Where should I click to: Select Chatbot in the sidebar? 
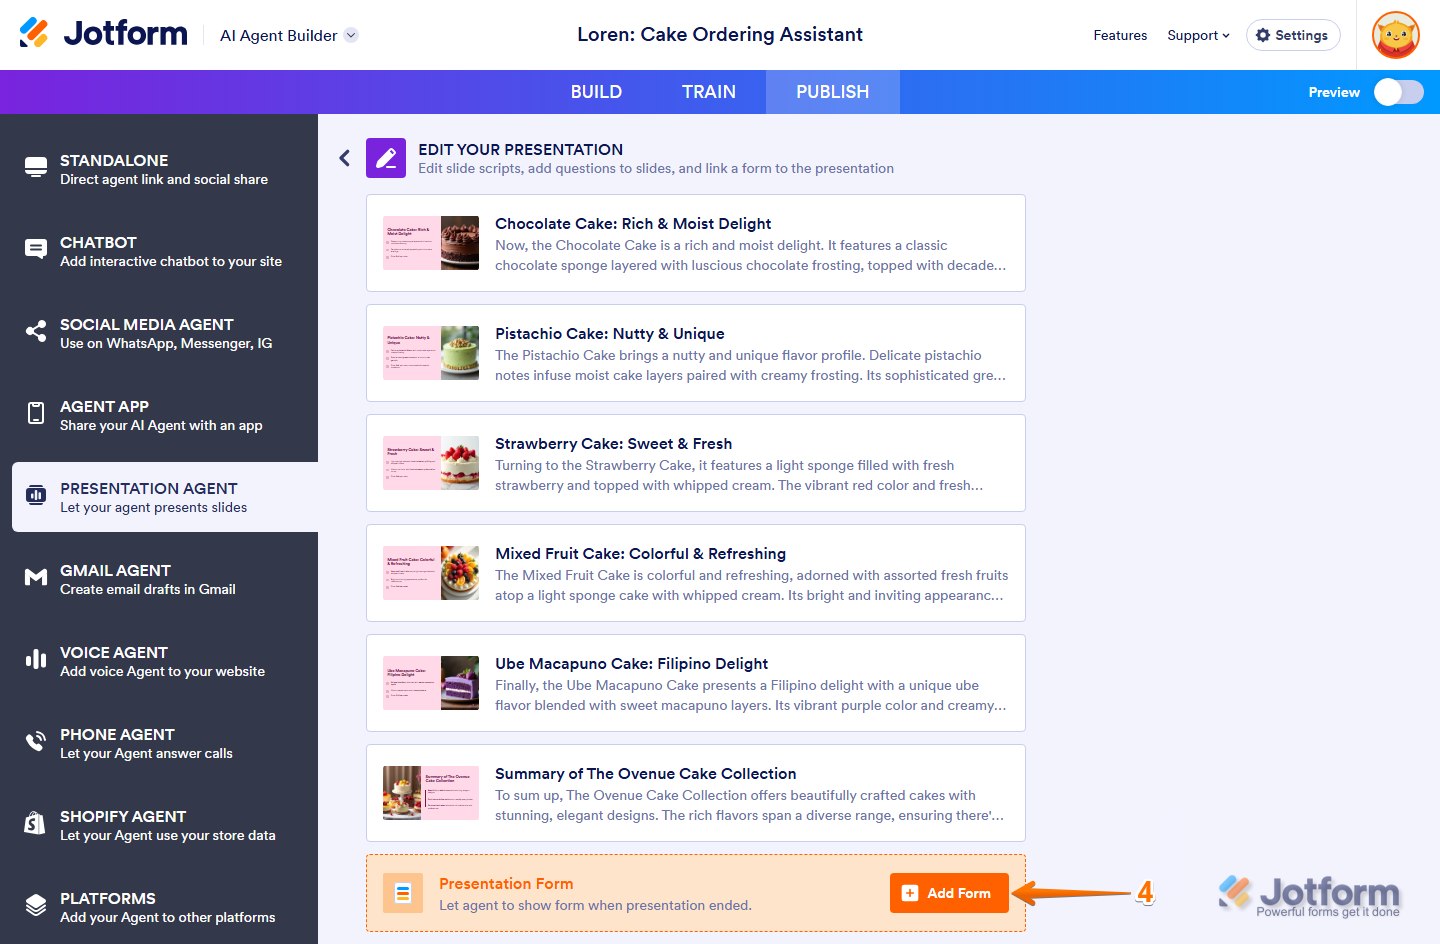165,251
